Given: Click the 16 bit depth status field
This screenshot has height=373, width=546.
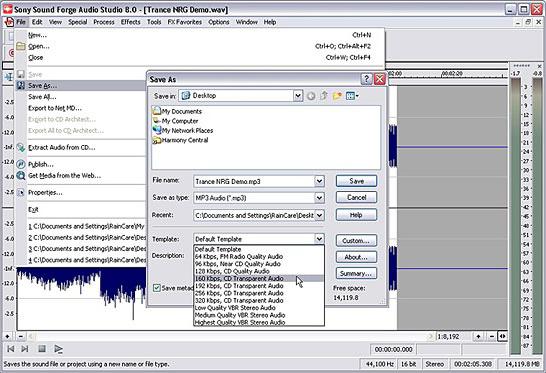Looking at the screenshot, I should tap(408, 364).
